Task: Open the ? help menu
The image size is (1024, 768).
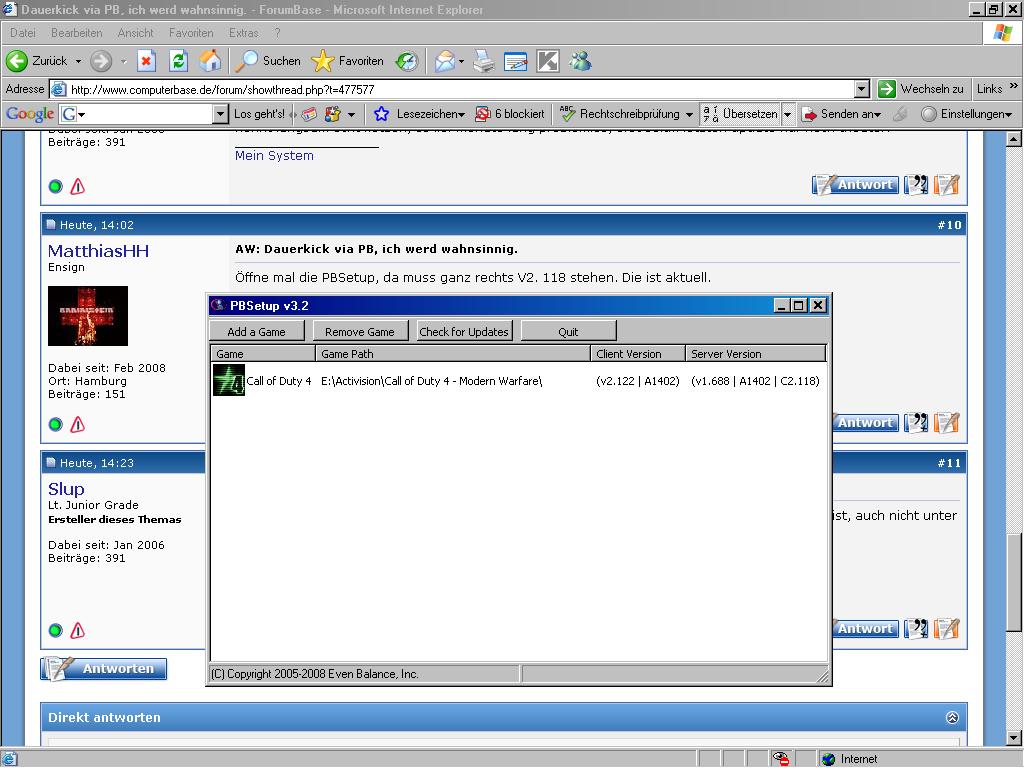Action: click(277, 33)
